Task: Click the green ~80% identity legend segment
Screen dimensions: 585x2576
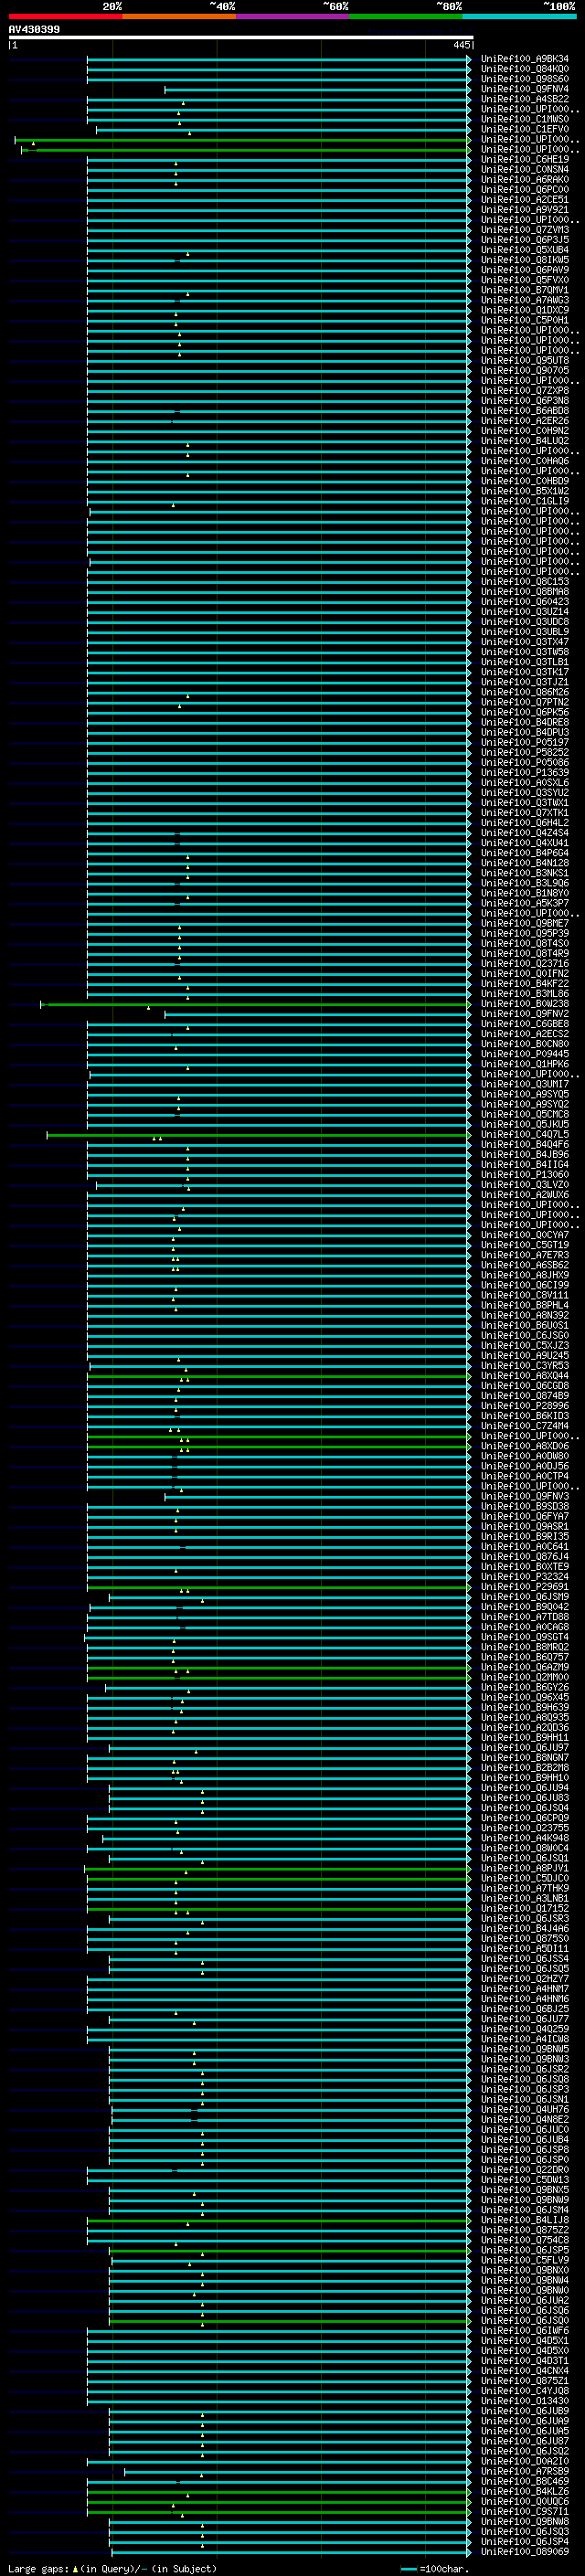Action: [406, 16]
